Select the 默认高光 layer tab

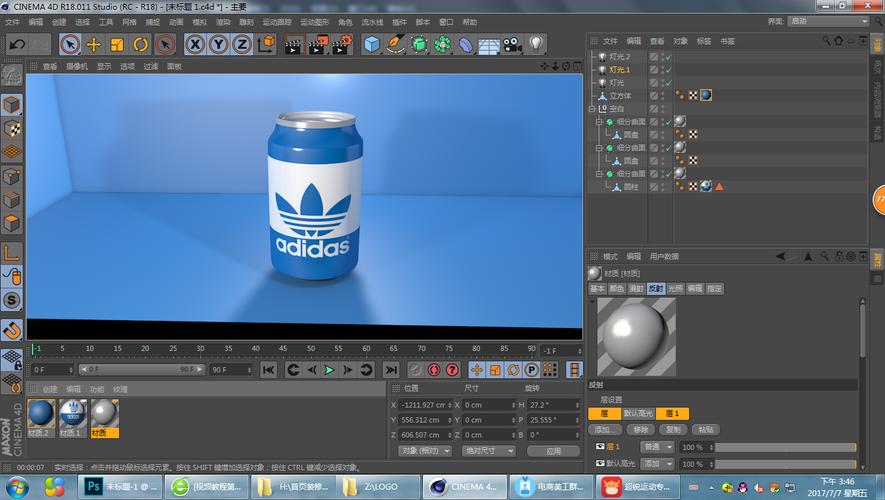point(638,414)
